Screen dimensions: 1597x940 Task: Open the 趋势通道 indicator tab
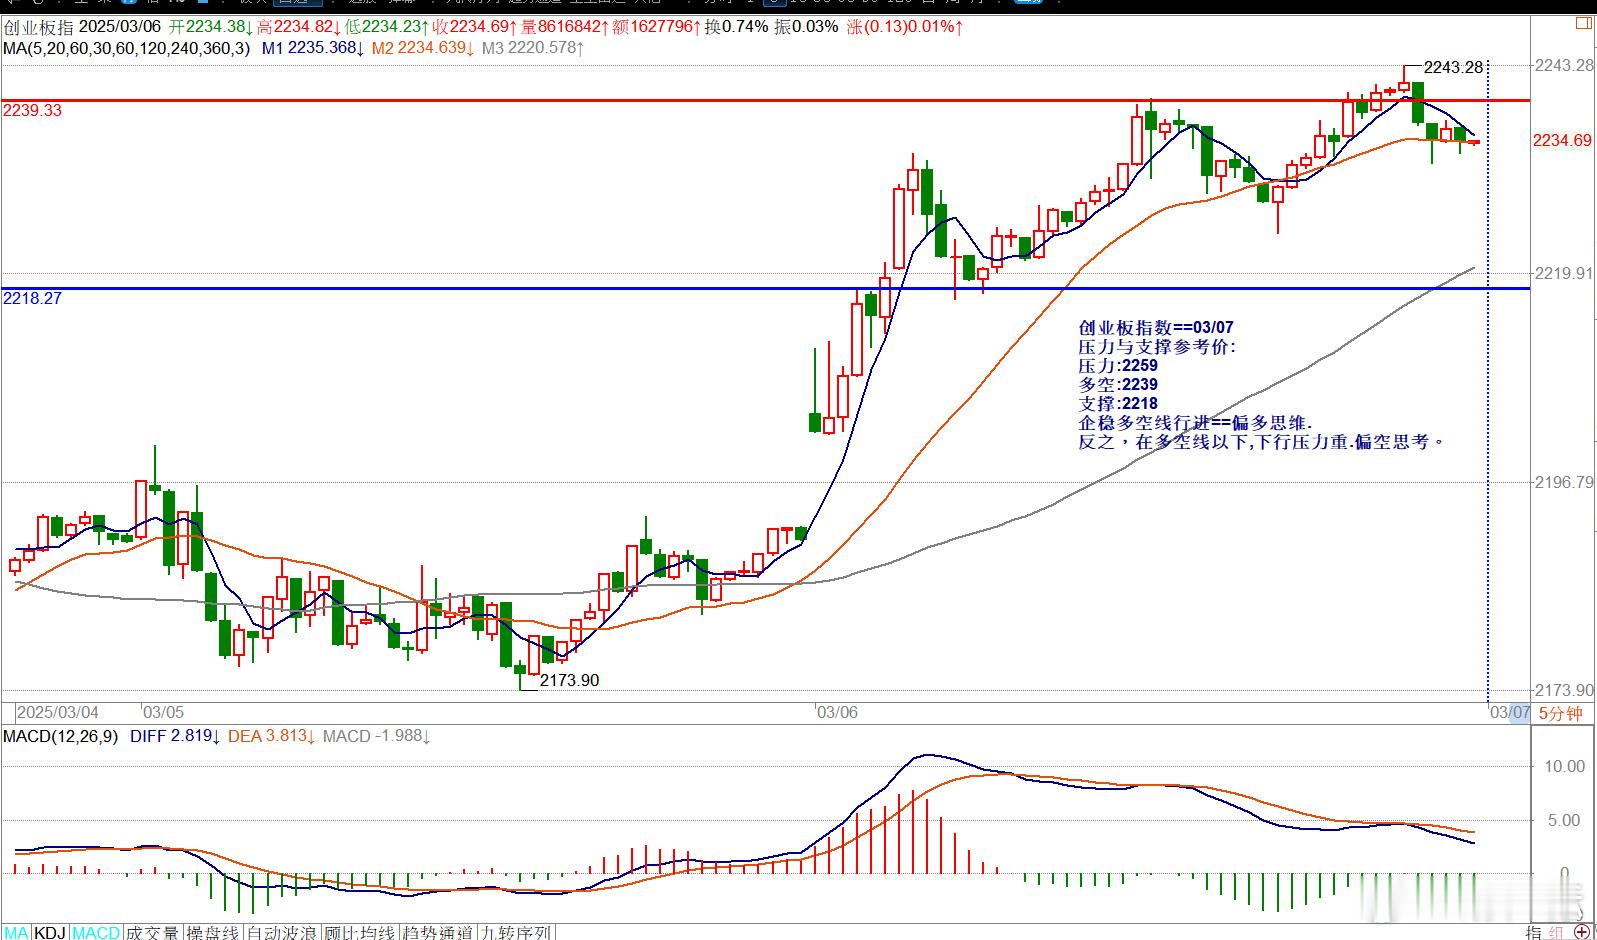click(x=437, y=932)
